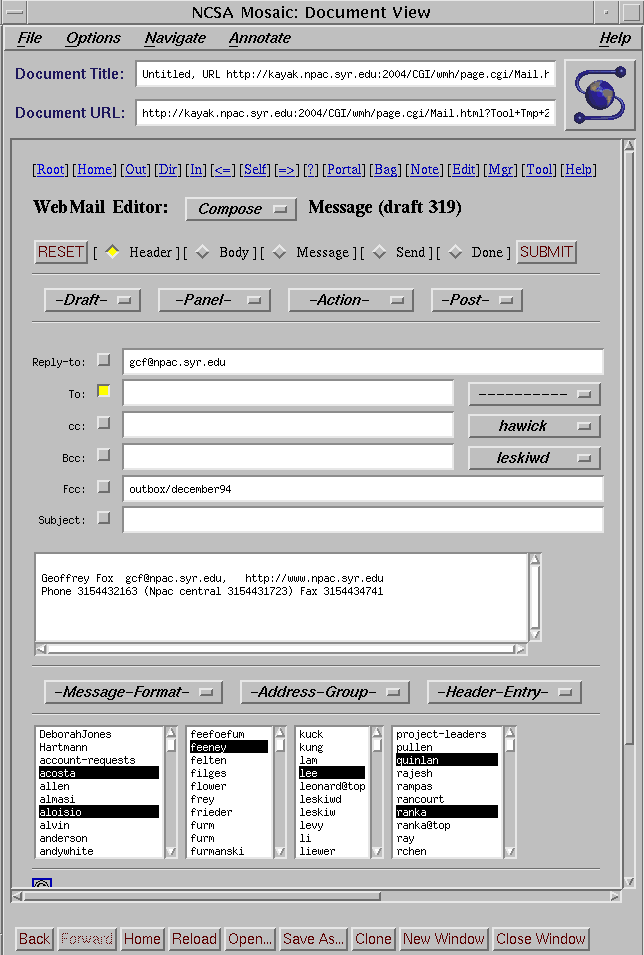Click the Save As... button
Viewport: 644px width, 955px height.
coord(313,939)
